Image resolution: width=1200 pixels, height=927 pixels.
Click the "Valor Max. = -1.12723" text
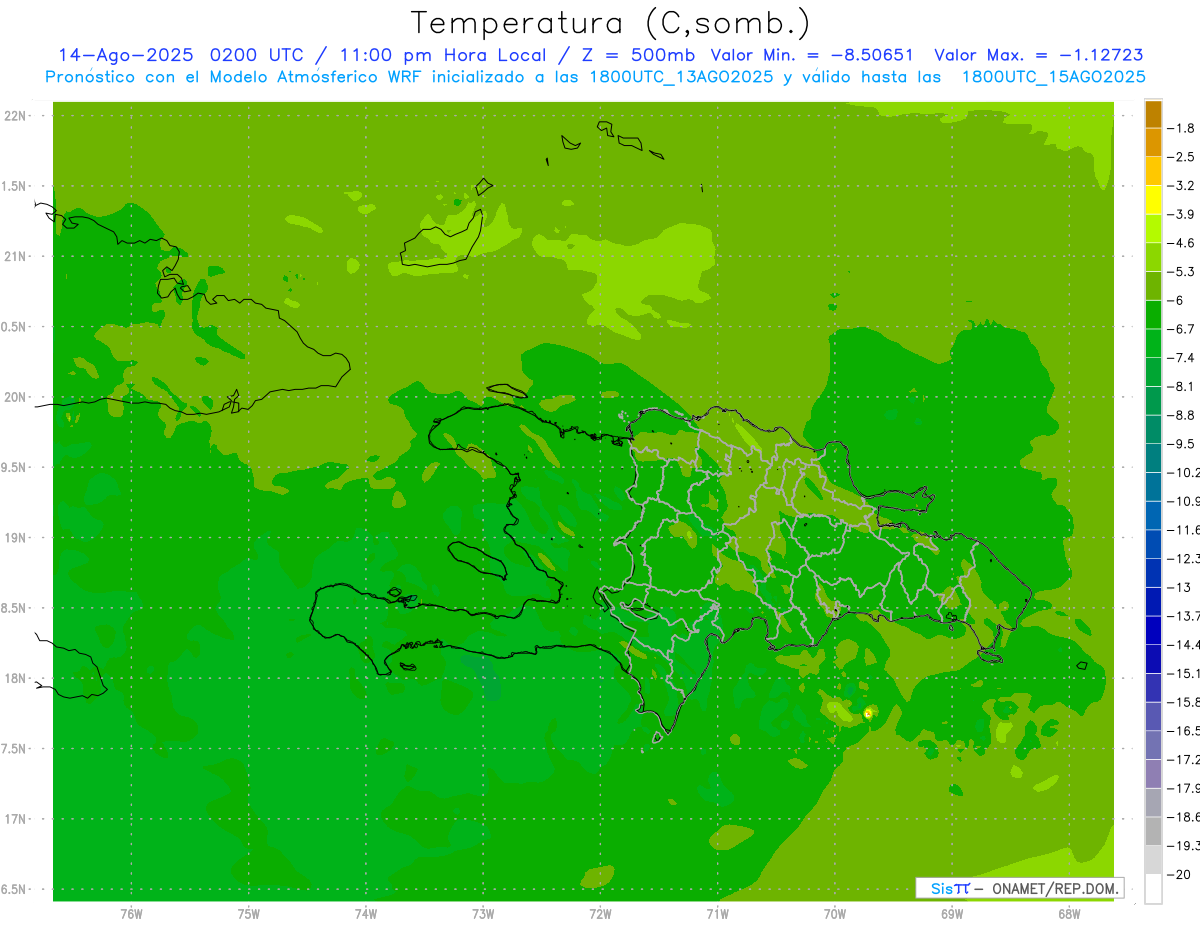coord(1039,56)
